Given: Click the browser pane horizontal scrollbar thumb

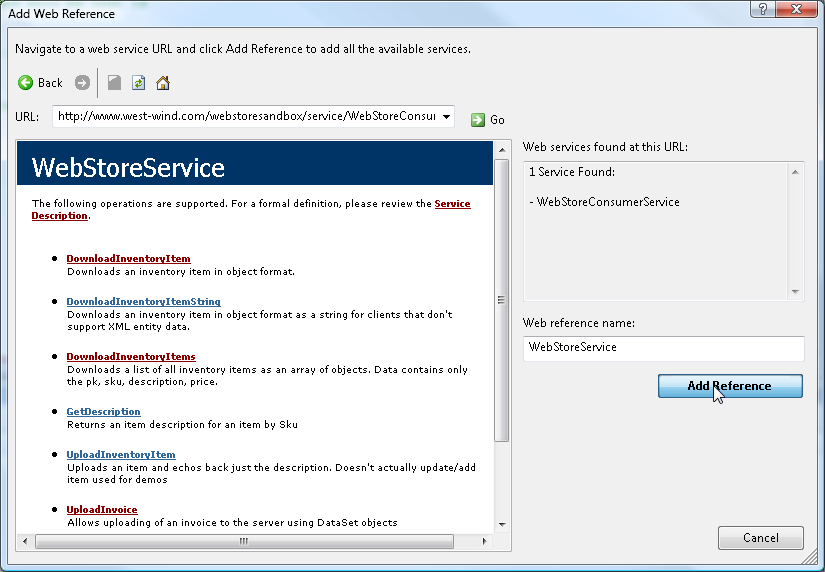Looking at the screenshot, I should coord(244,541).
